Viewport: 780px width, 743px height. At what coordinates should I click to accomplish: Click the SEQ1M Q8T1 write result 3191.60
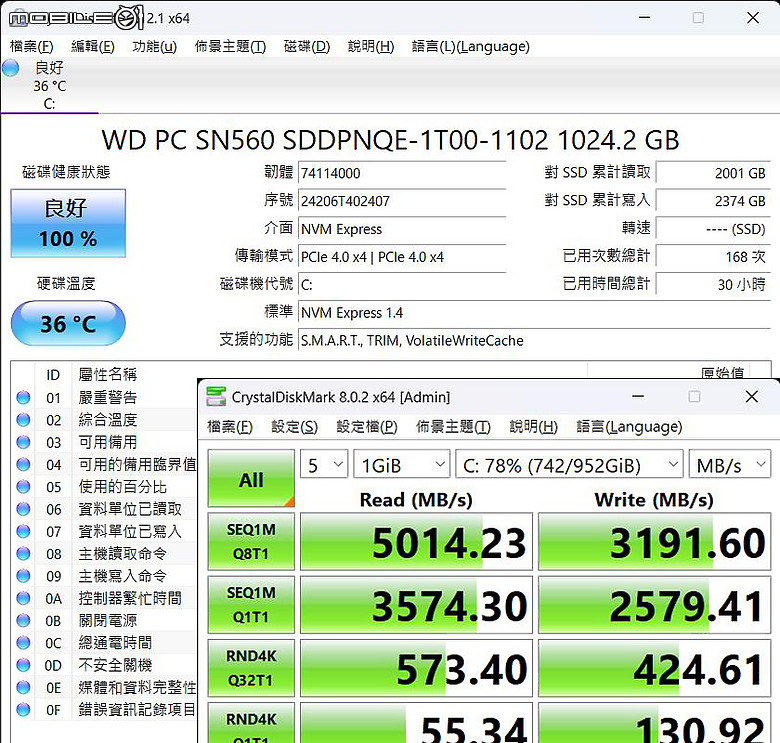[x=655, y=542]
